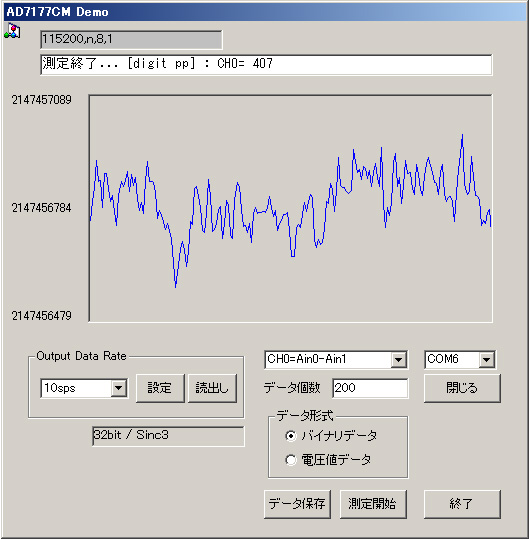Screen dimensions: 530x540
Task: Click the 測定終了 status message field
Action: [266, 64]
